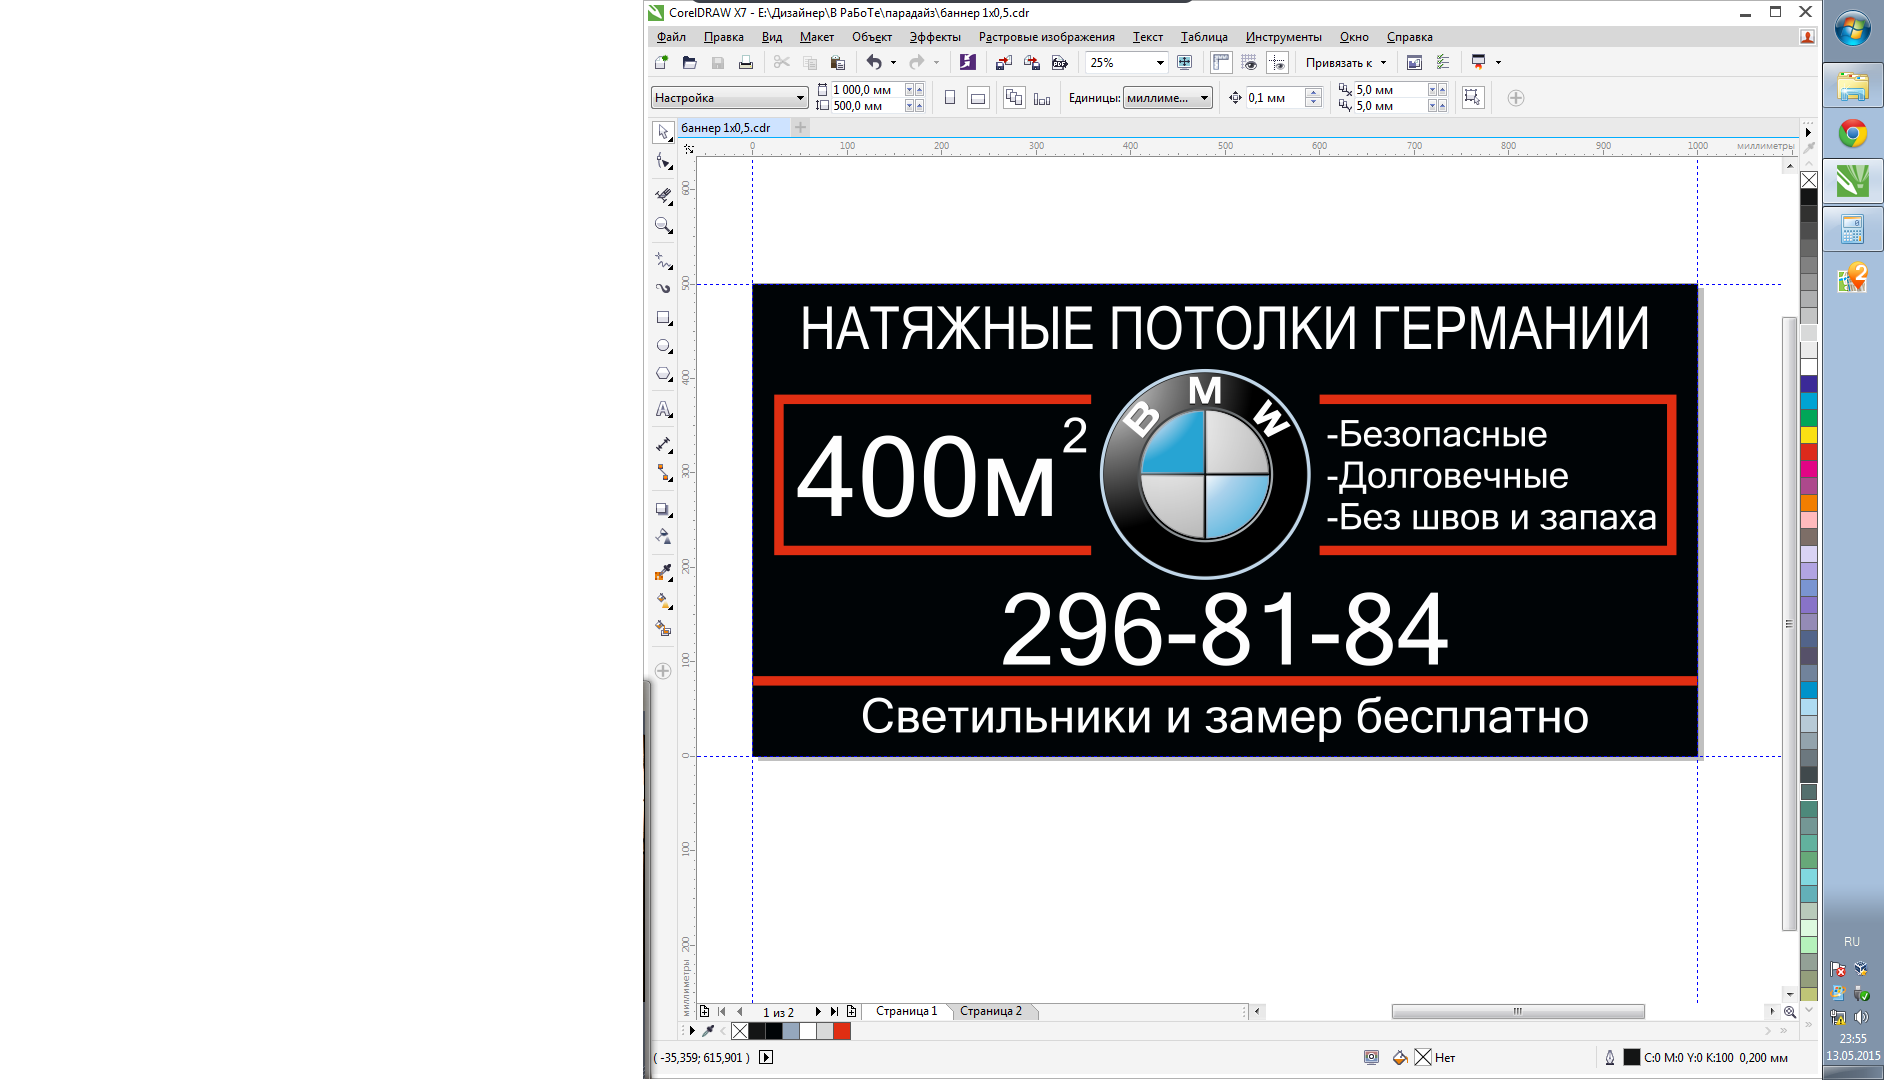Select the Rectangle tool
Screen dimensions: 1884x1080
663,318
